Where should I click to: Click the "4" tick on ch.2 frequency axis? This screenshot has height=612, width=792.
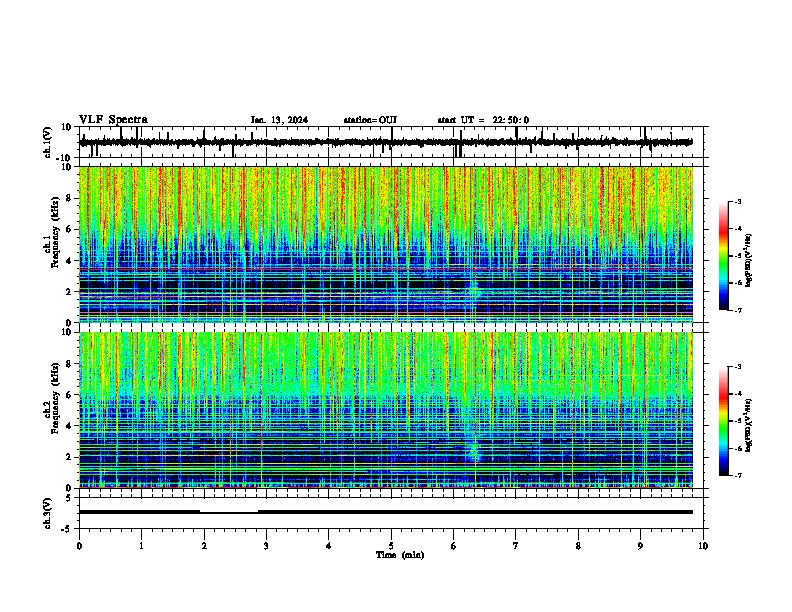pyautogui.click(x=70, y=426)
